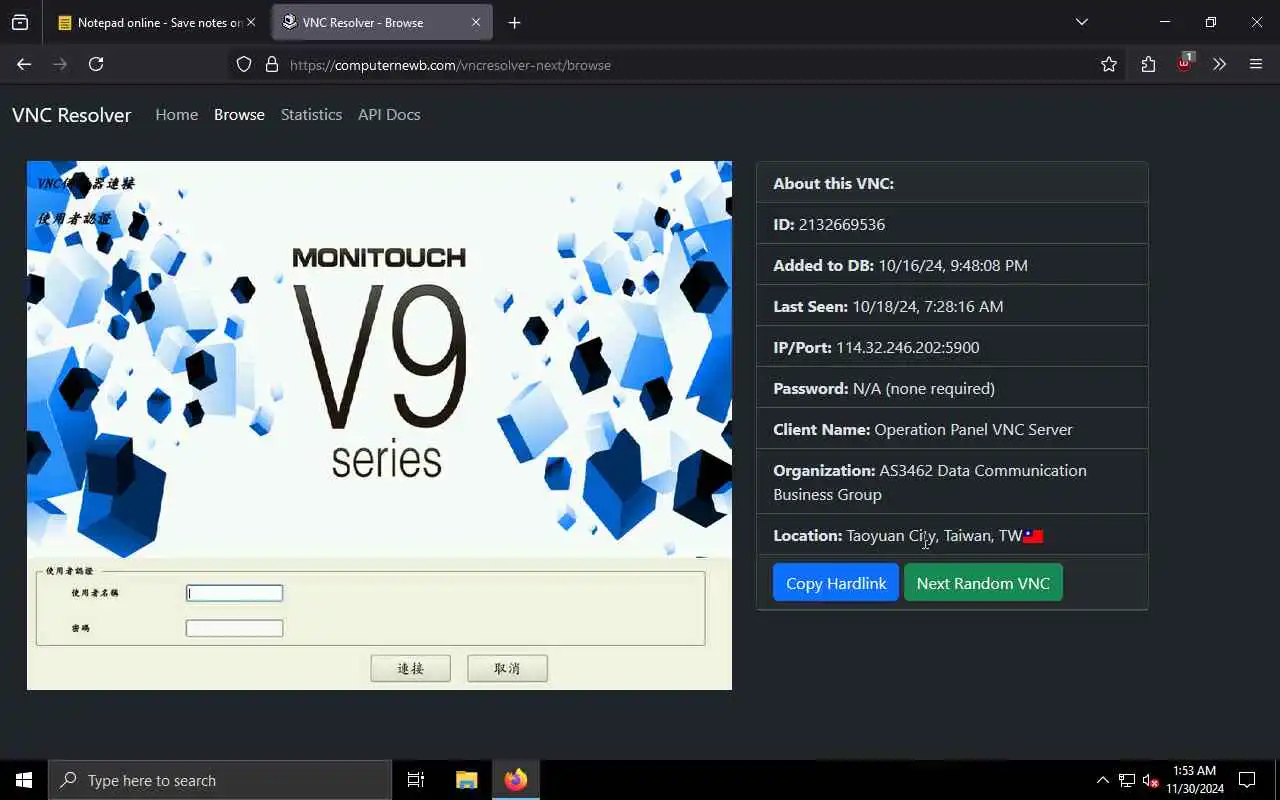1280x800 pixels.
Task: Expand the list all tabs dropdown
Action: click(1082, 22)
